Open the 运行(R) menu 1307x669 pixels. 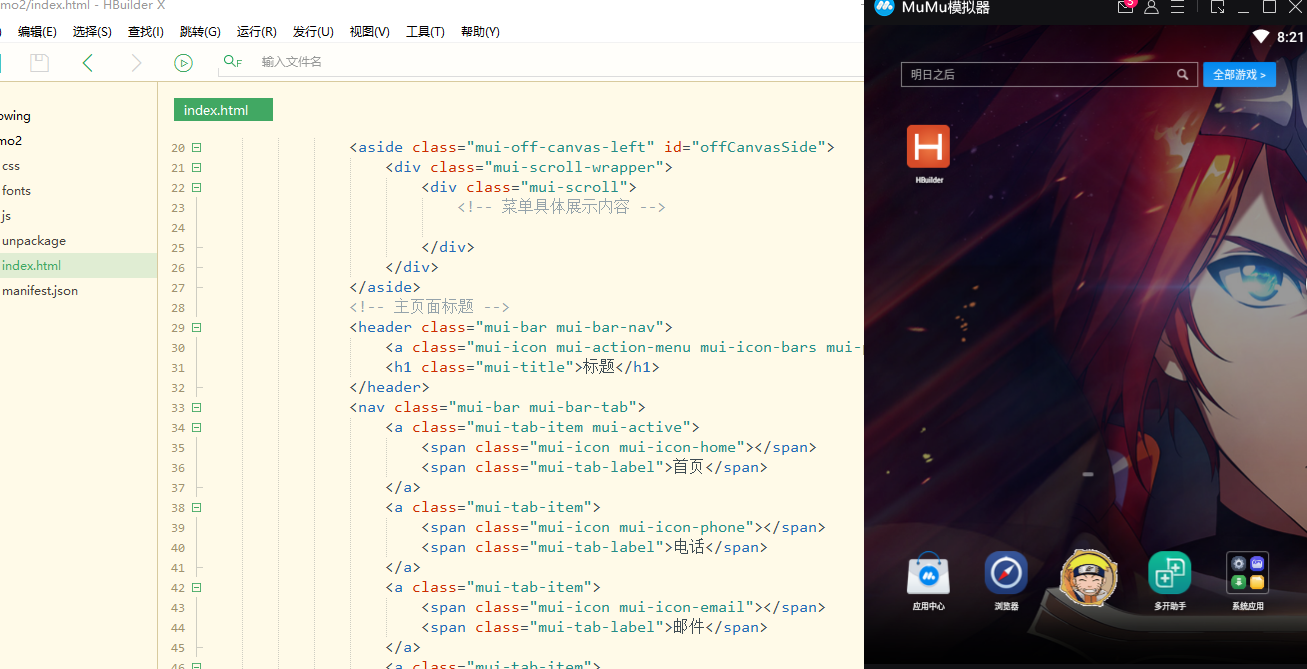(257, 32)
